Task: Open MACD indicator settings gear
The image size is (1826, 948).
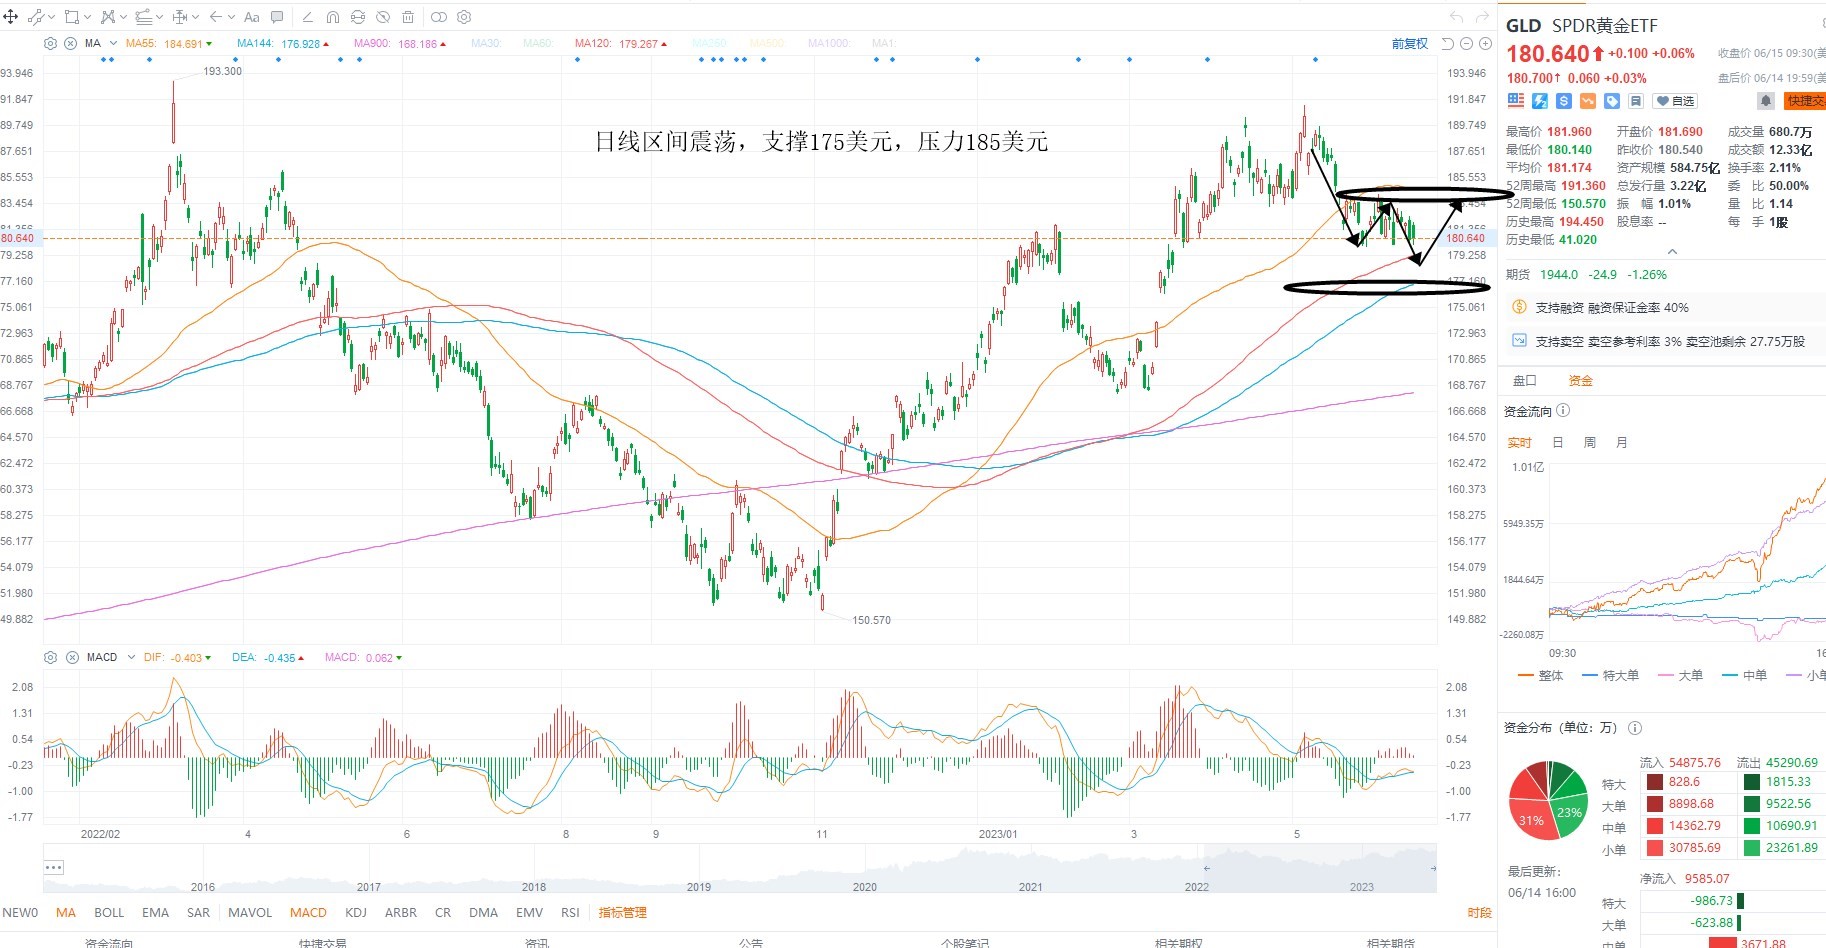Action: point(51,657)
